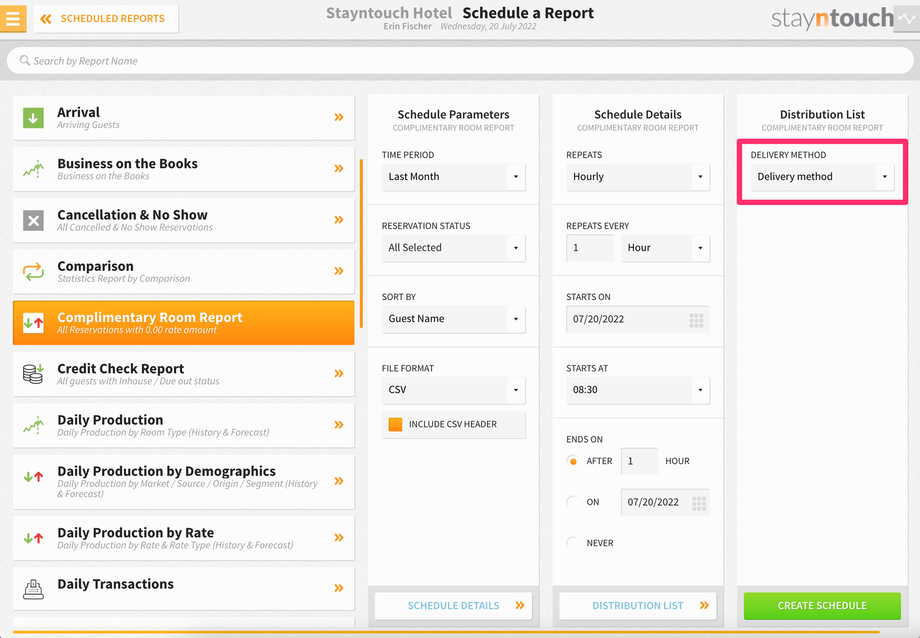Viewport: 920px width, 638px height.
Task: Select the Credit Check Report item
Action: click(x=184, y=374)
